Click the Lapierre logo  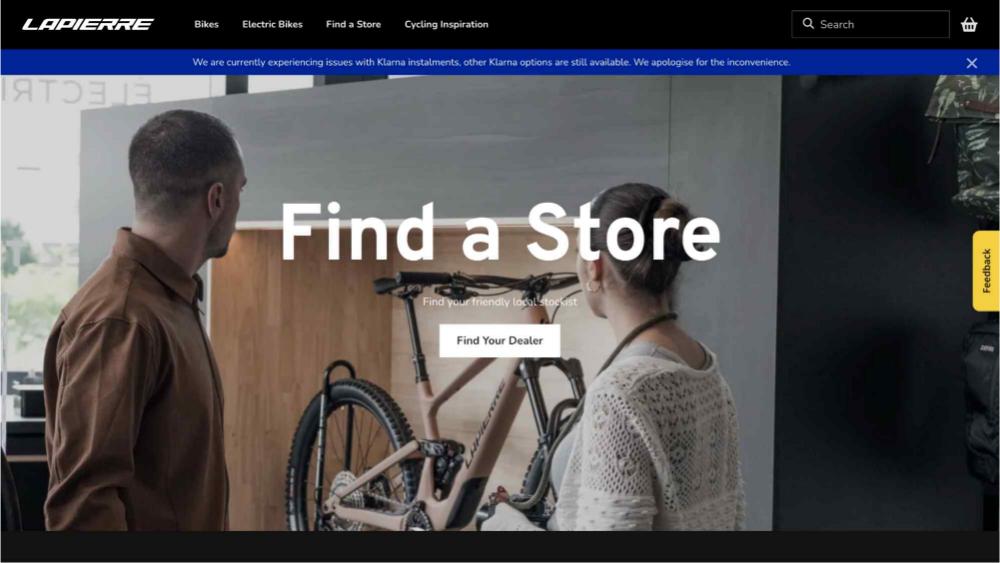(x=88, y=24)
